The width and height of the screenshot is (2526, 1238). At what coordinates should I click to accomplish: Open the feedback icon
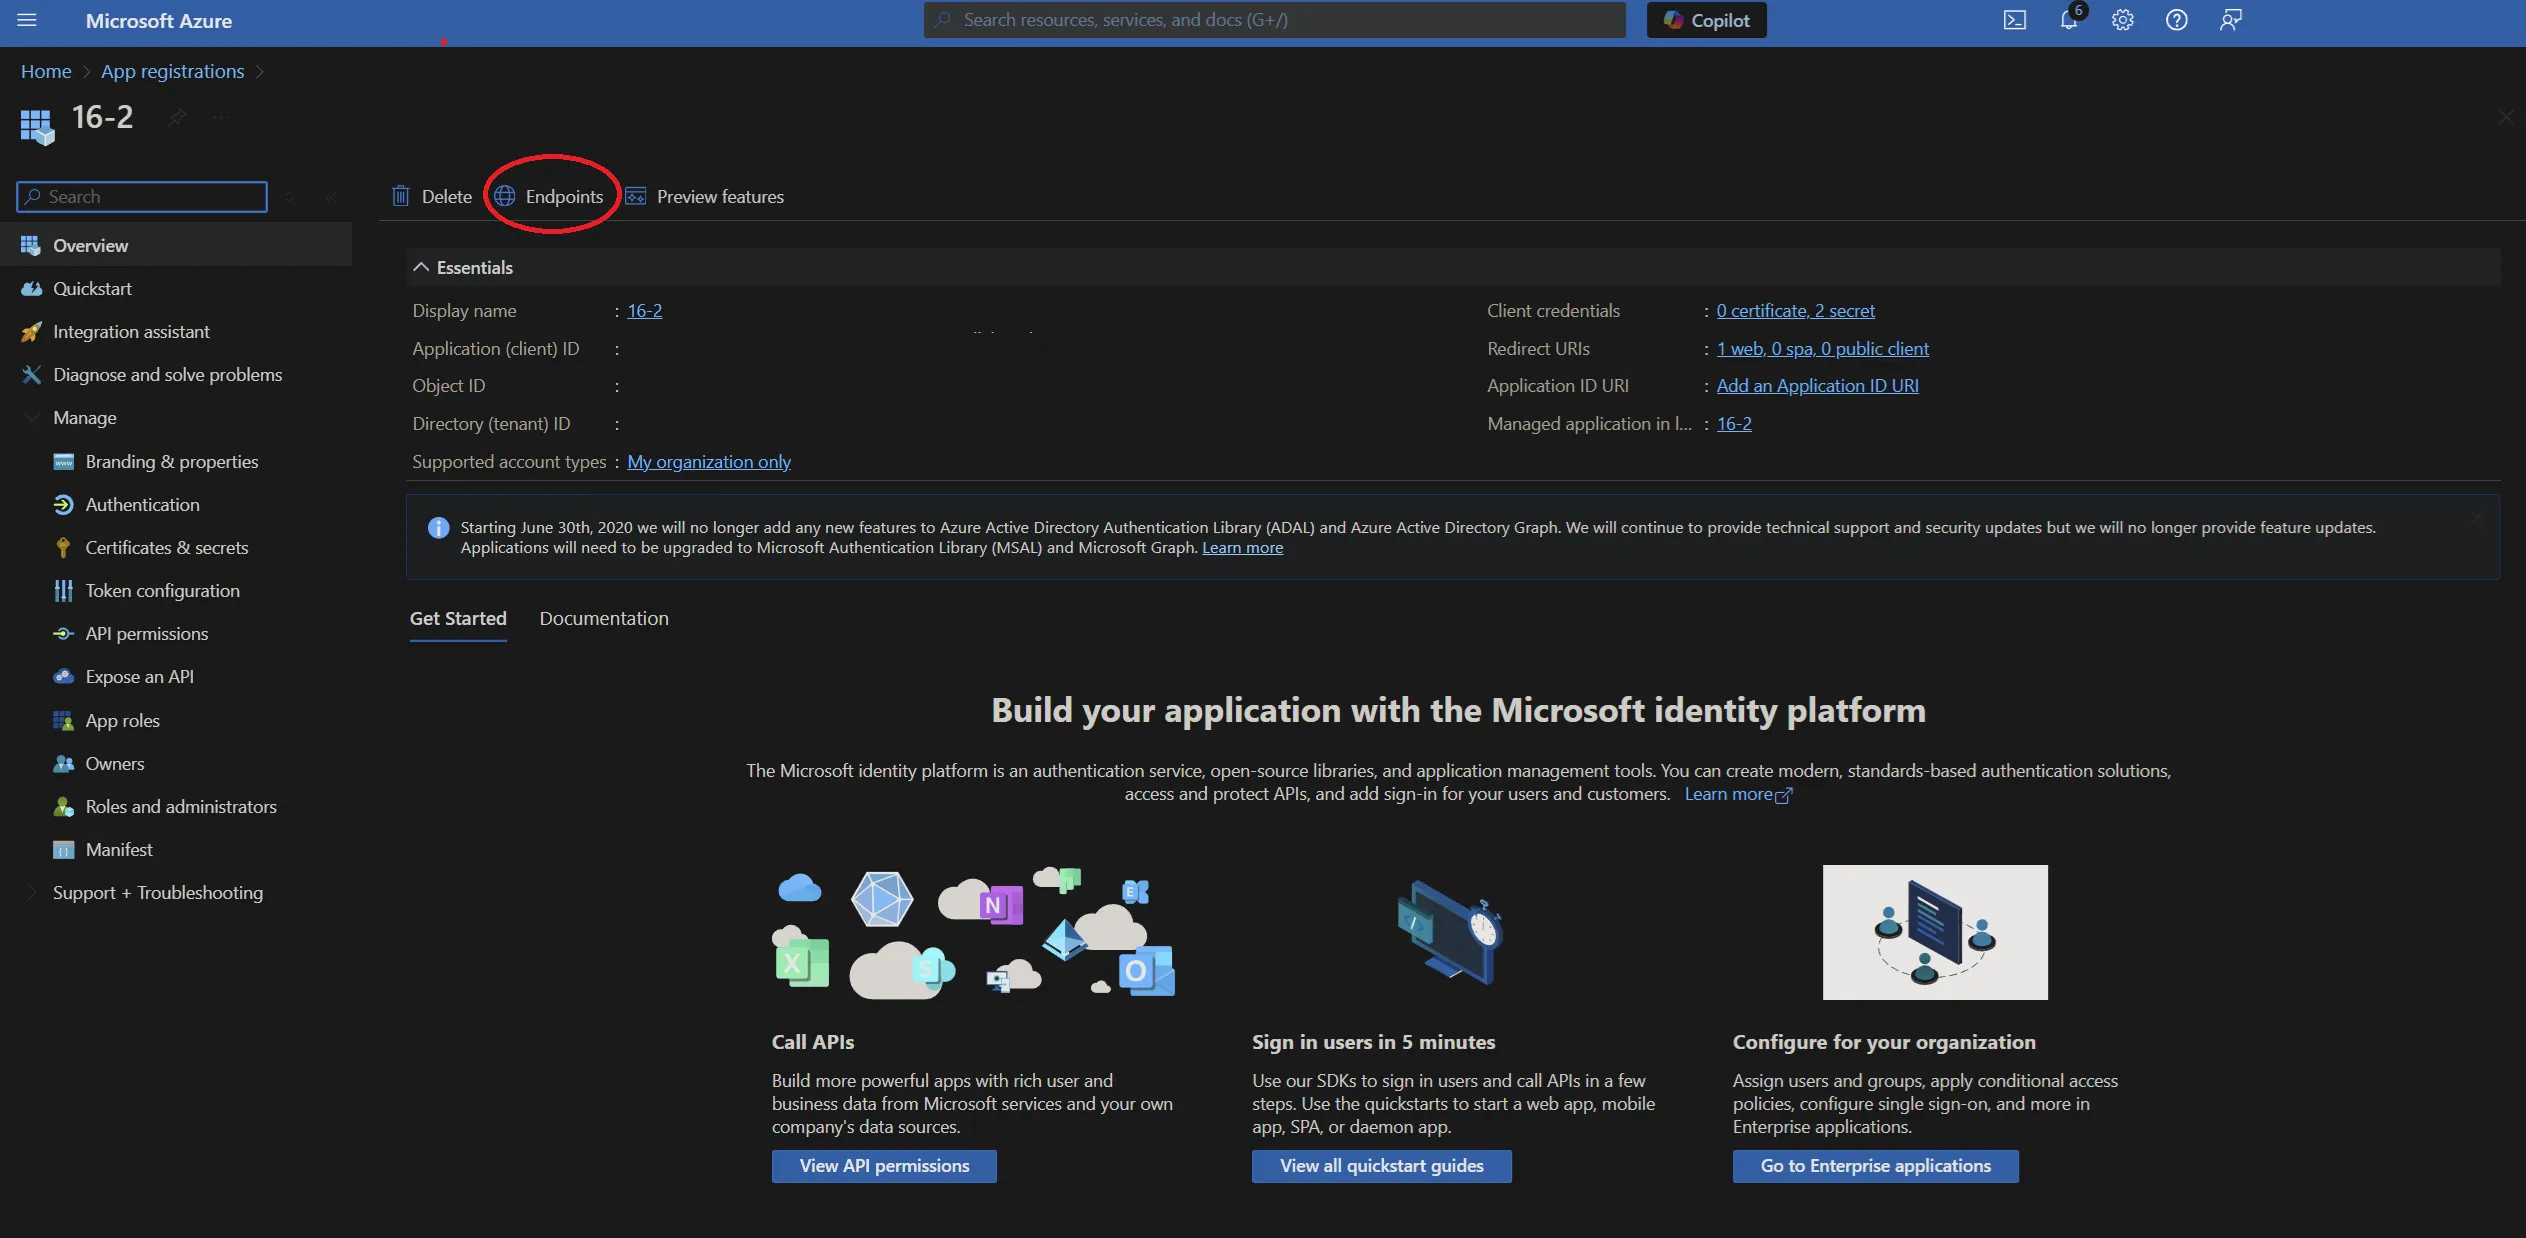(x=2231, y=20)
